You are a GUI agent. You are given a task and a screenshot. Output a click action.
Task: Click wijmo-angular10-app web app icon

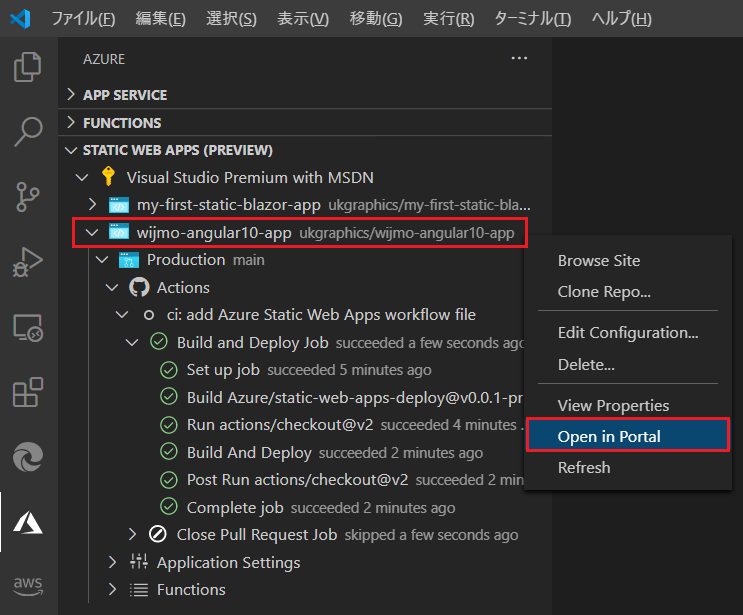tap(119, 232)
